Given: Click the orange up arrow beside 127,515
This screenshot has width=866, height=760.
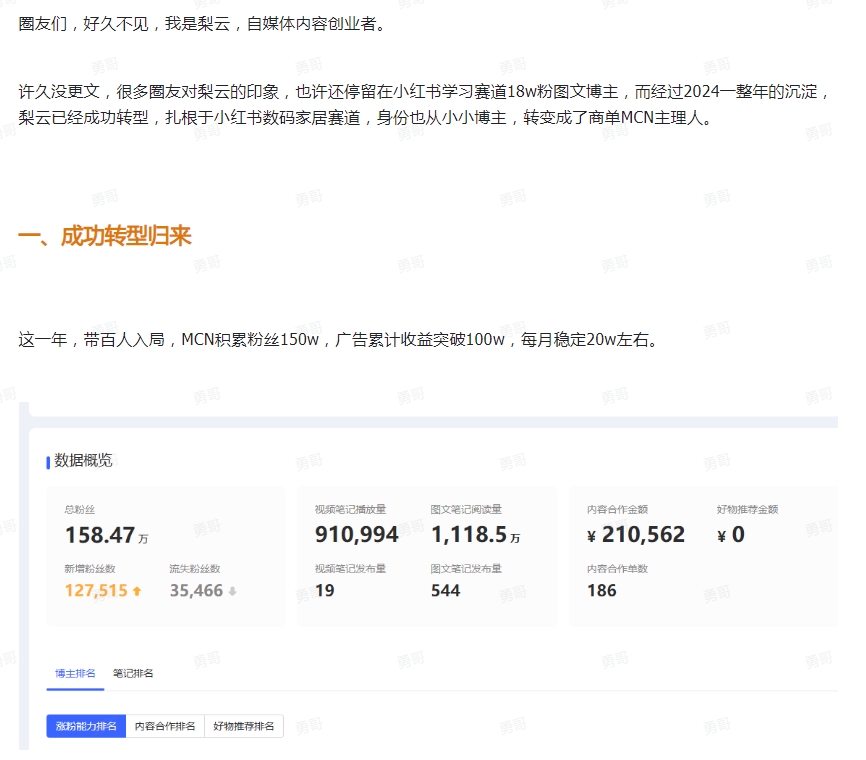Looking at the screenshot, I should (x=137, y=591).
